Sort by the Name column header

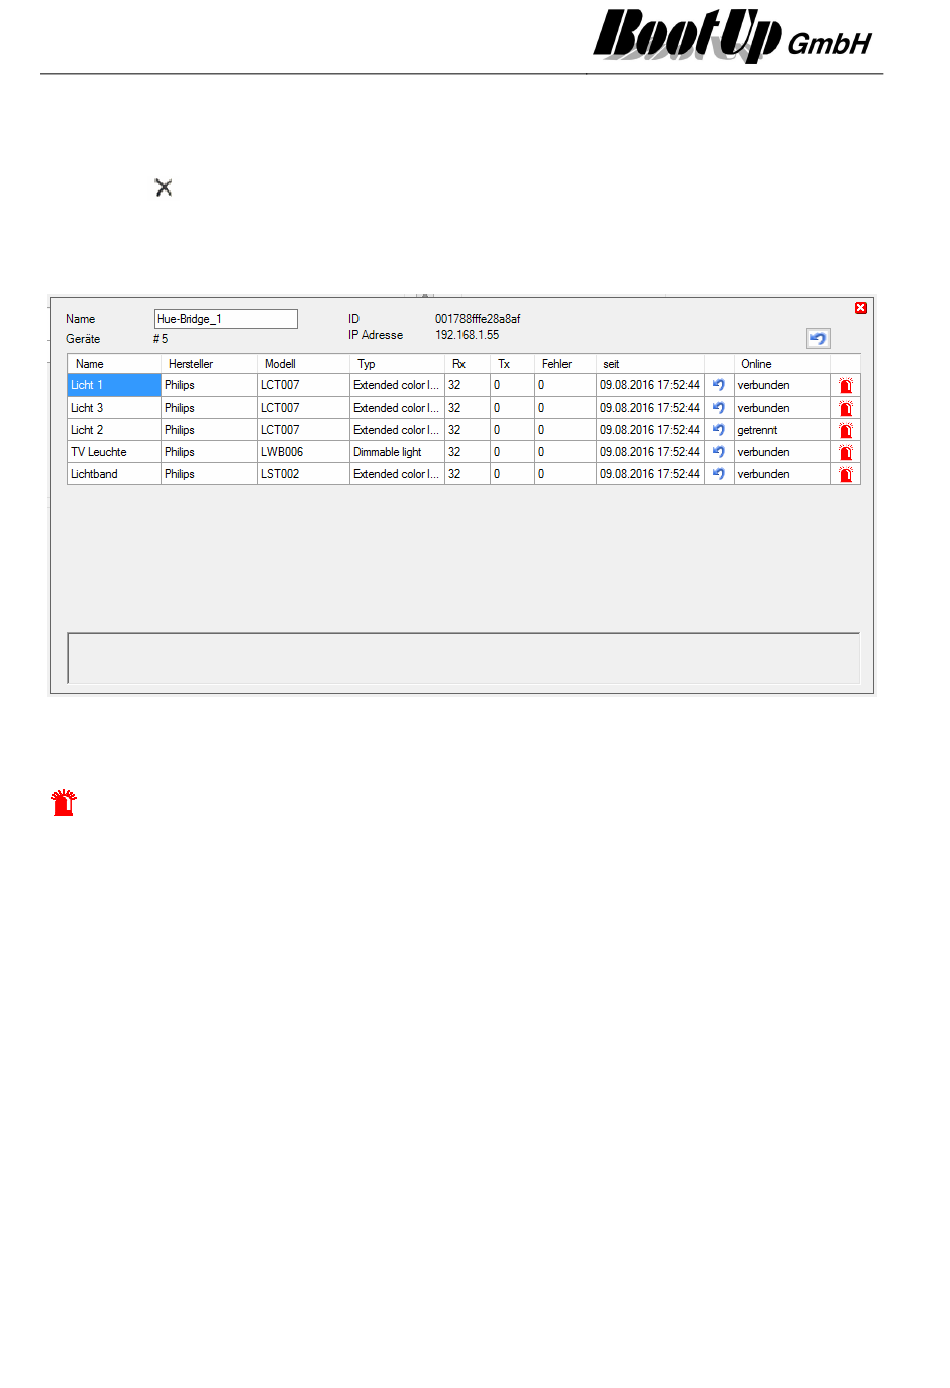point(114,364)
